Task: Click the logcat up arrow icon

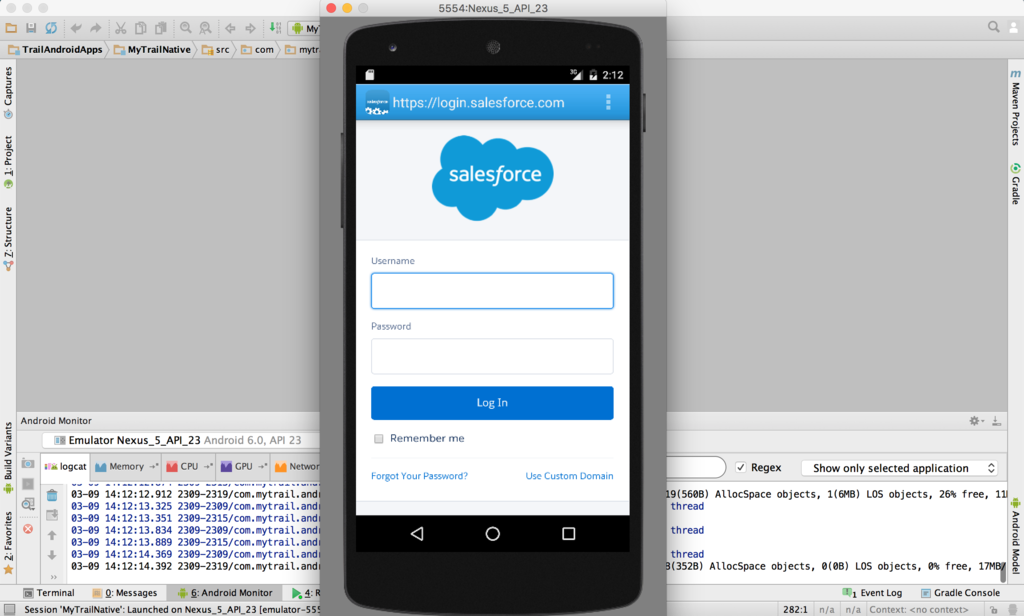Action: [52, 536]
